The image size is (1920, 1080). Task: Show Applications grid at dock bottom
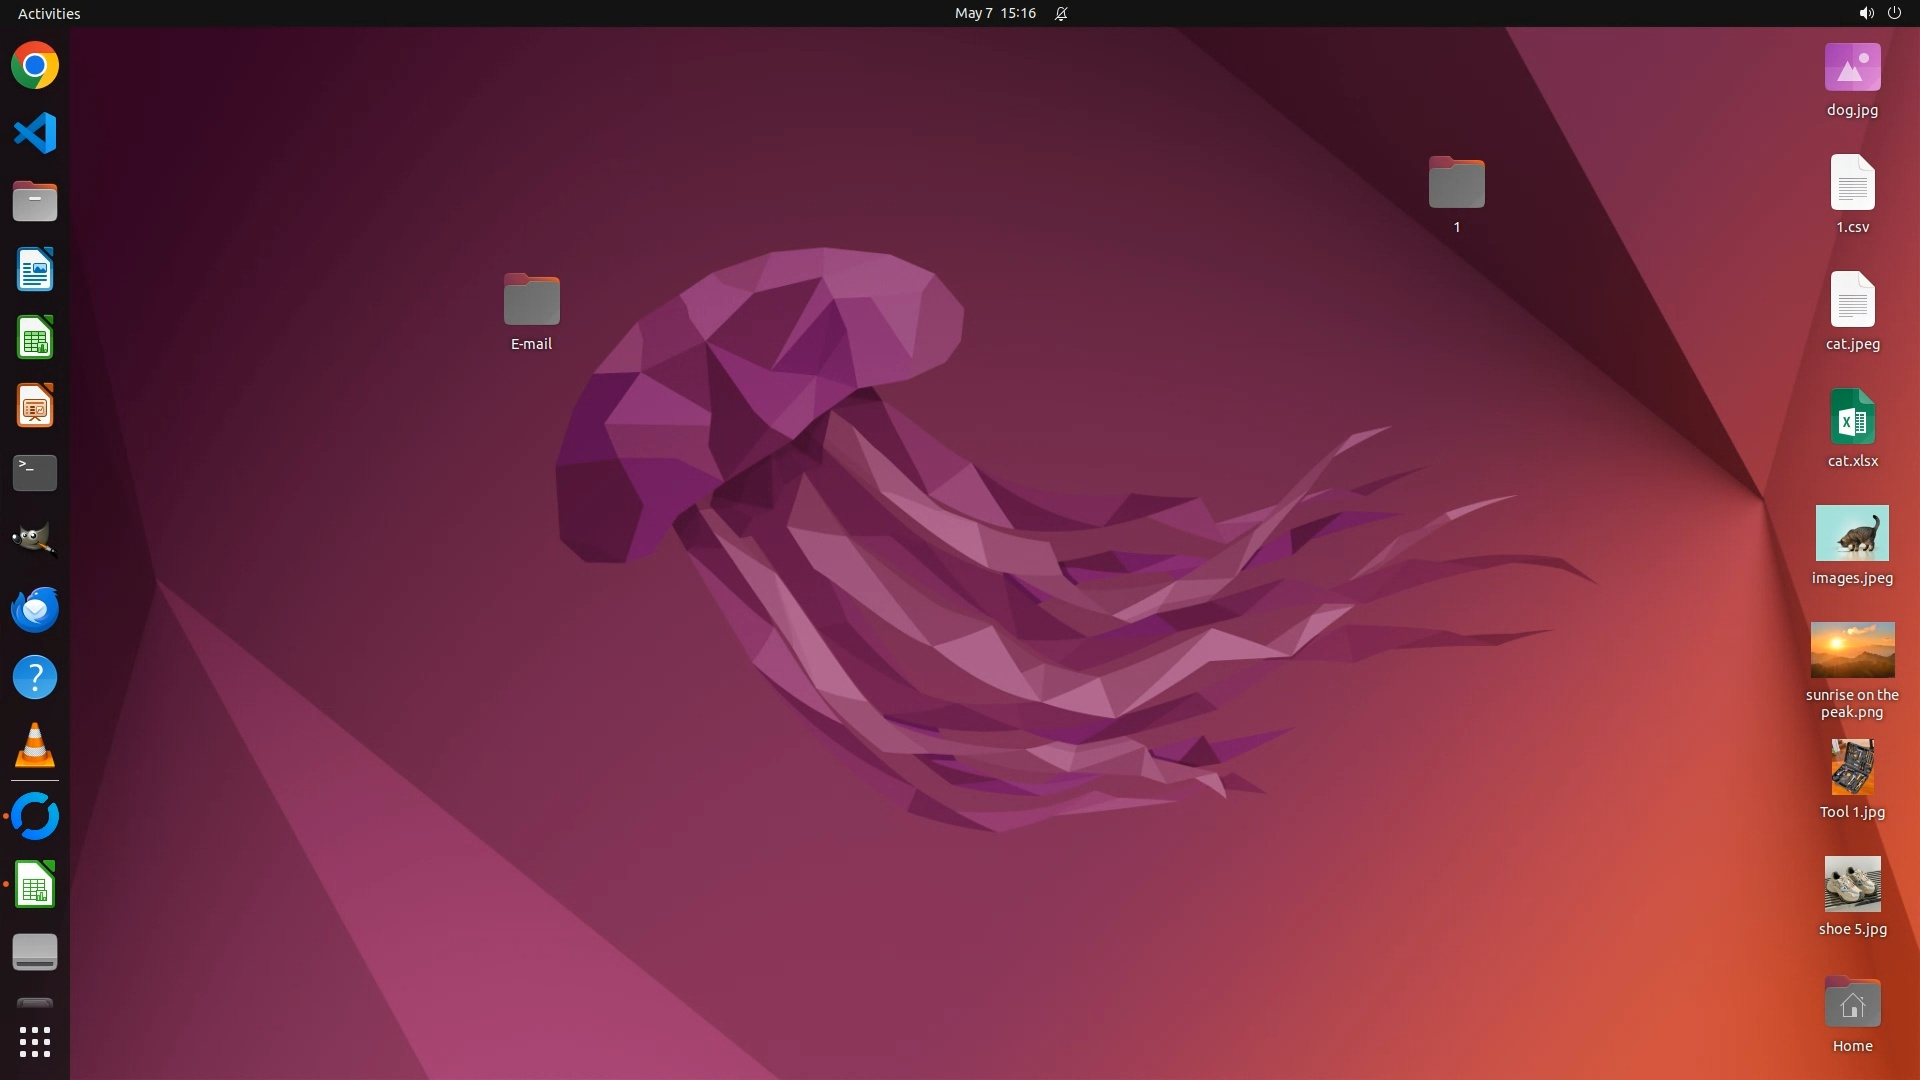35,1042
